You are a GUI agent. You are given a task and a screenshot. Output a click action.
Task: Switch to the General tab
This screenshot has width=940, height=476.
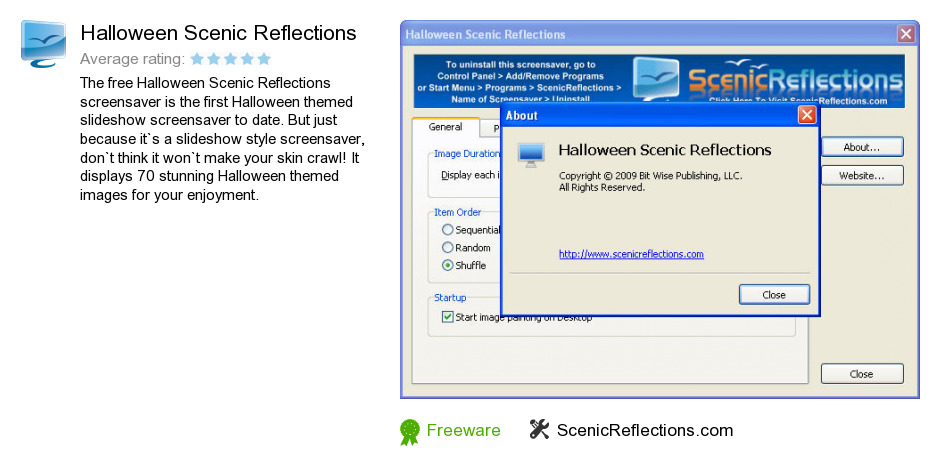point(445,127)
